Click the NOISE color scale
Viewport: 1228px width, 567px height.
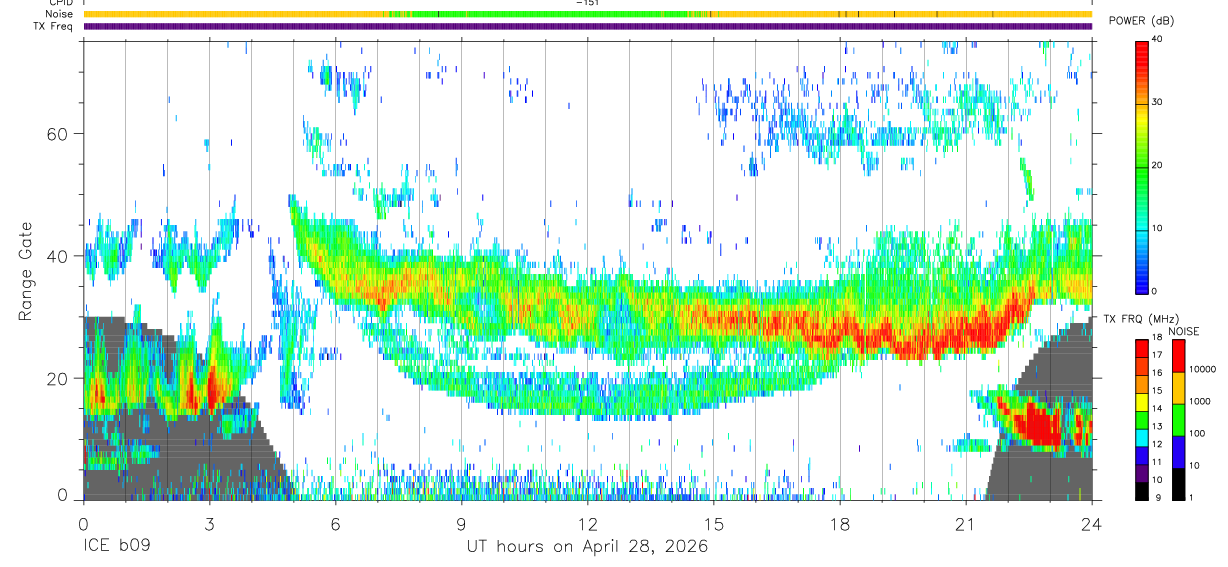(x=1178, y=419)
